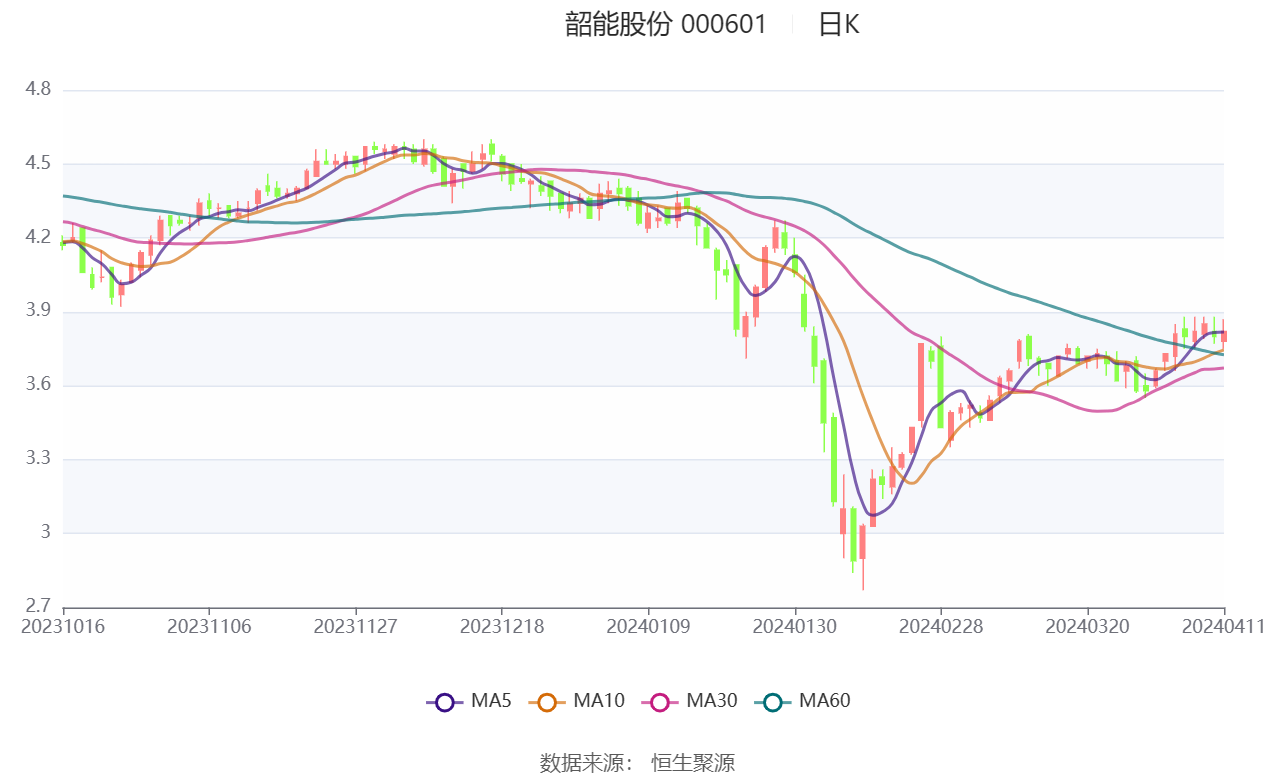Click the 20240411 date axis label
1275x775 pixels.
[1223, 627]
